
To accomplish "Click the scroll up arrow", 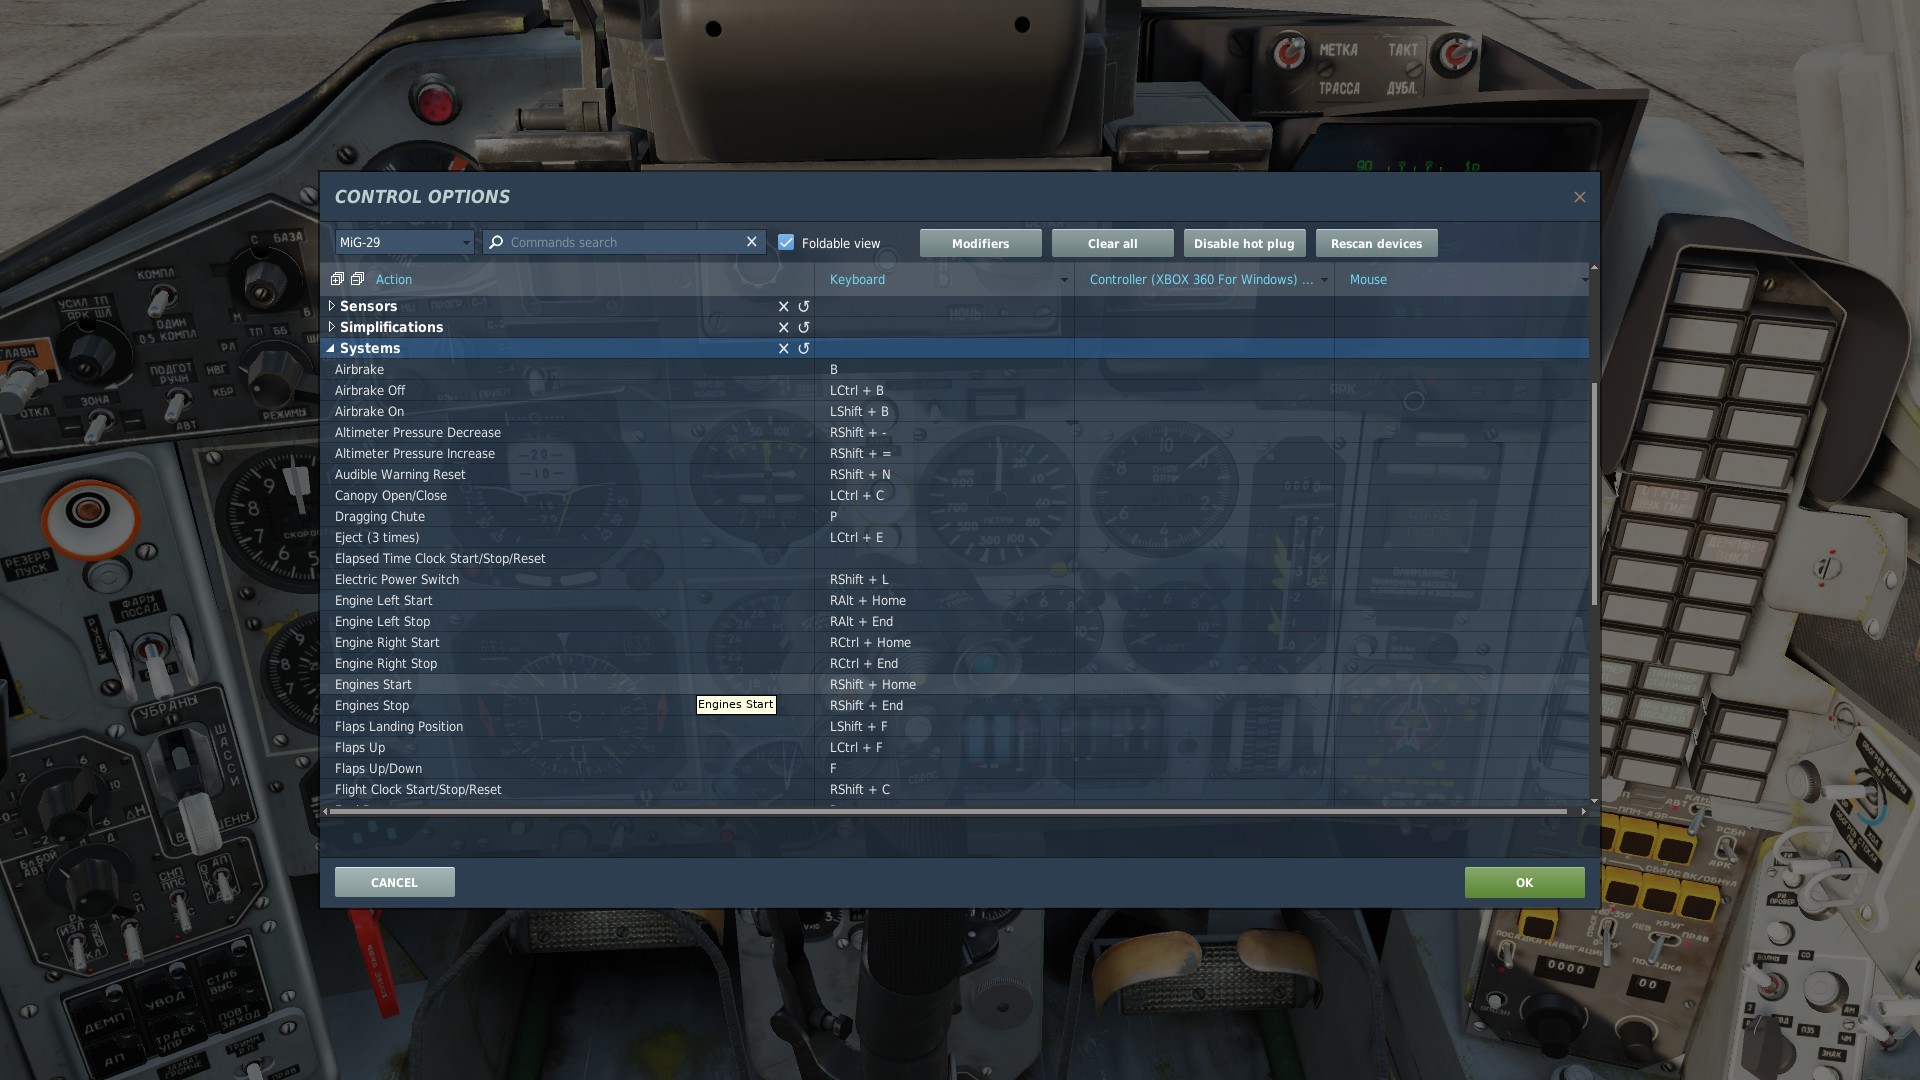I will (x=1594, y=268).
